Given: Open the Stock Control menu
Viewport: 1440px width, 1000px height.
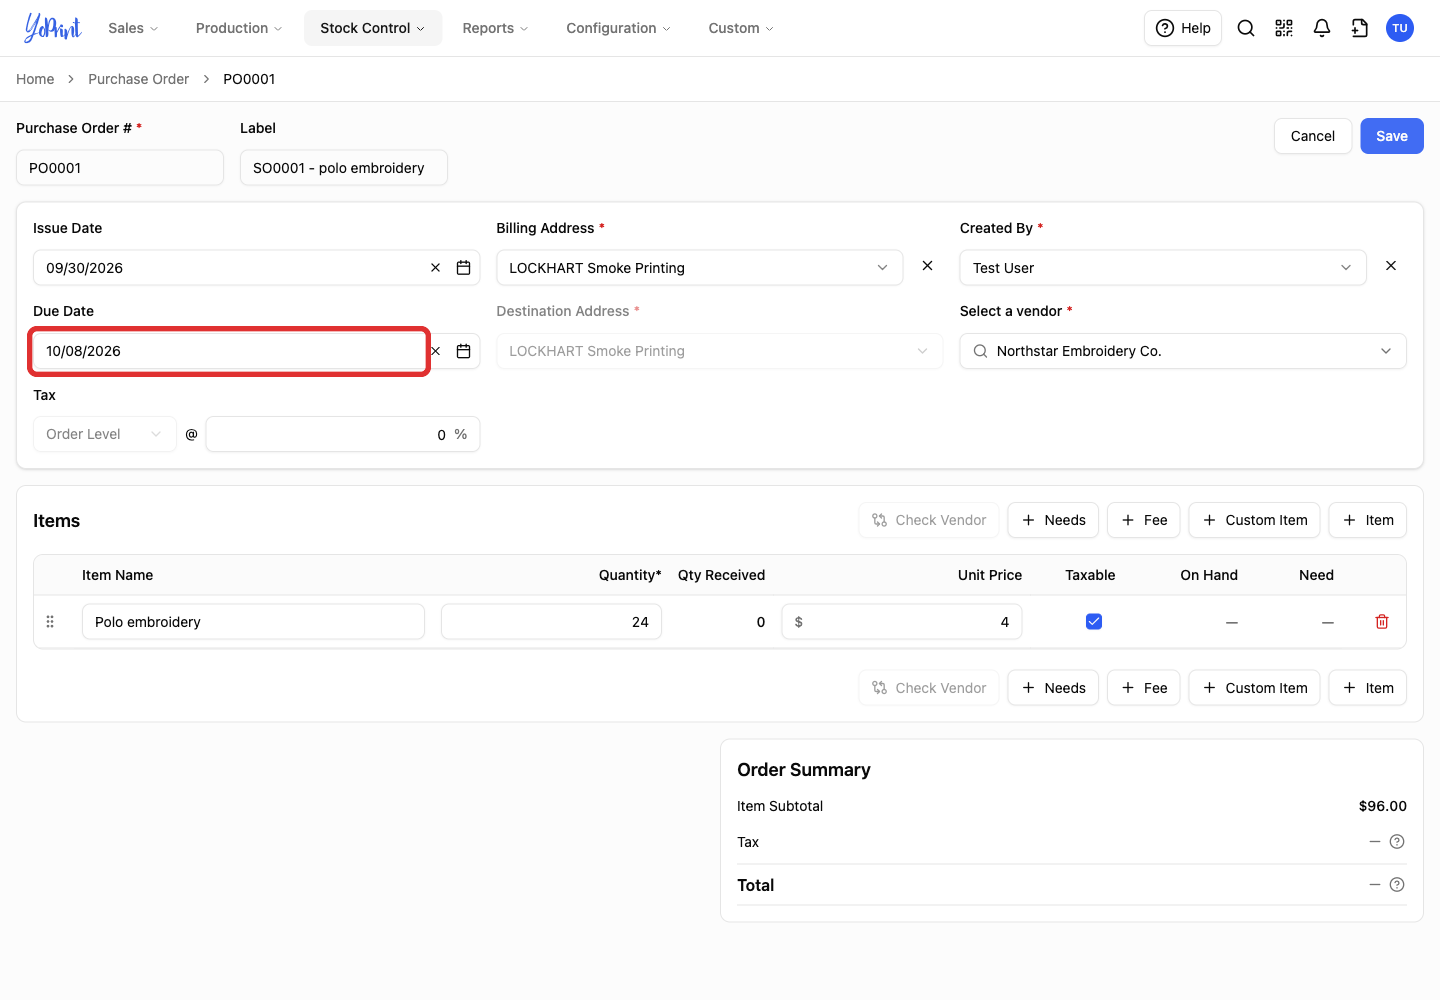Looking at the screenshot, I should click(x=373, y=28).
